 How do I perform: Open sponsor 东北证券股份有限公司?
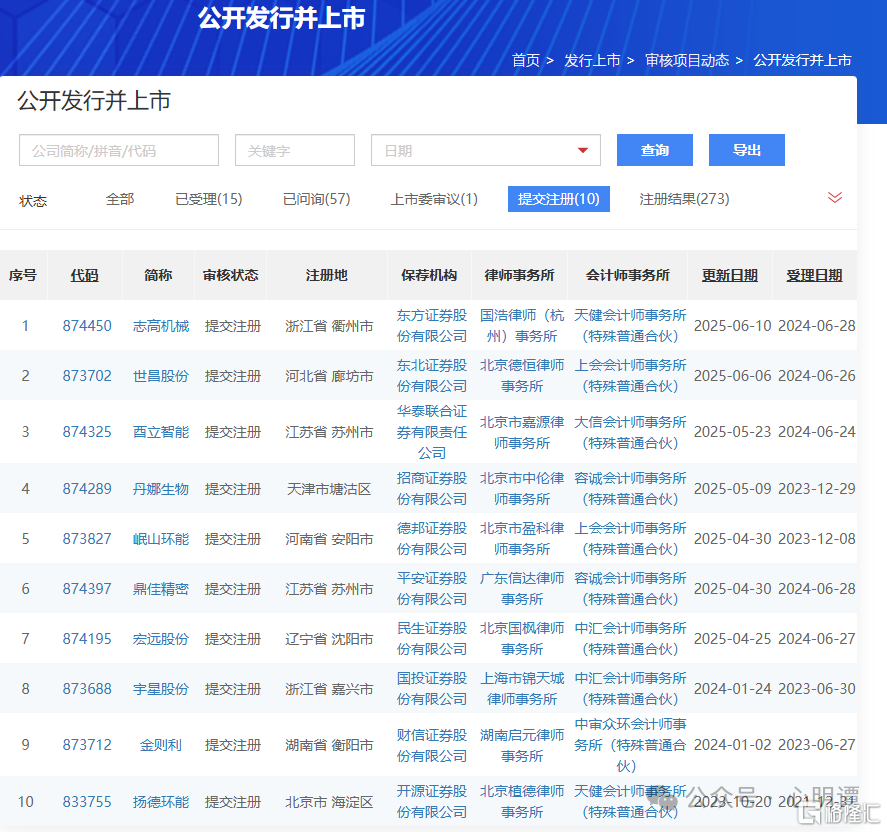[432, 376]
